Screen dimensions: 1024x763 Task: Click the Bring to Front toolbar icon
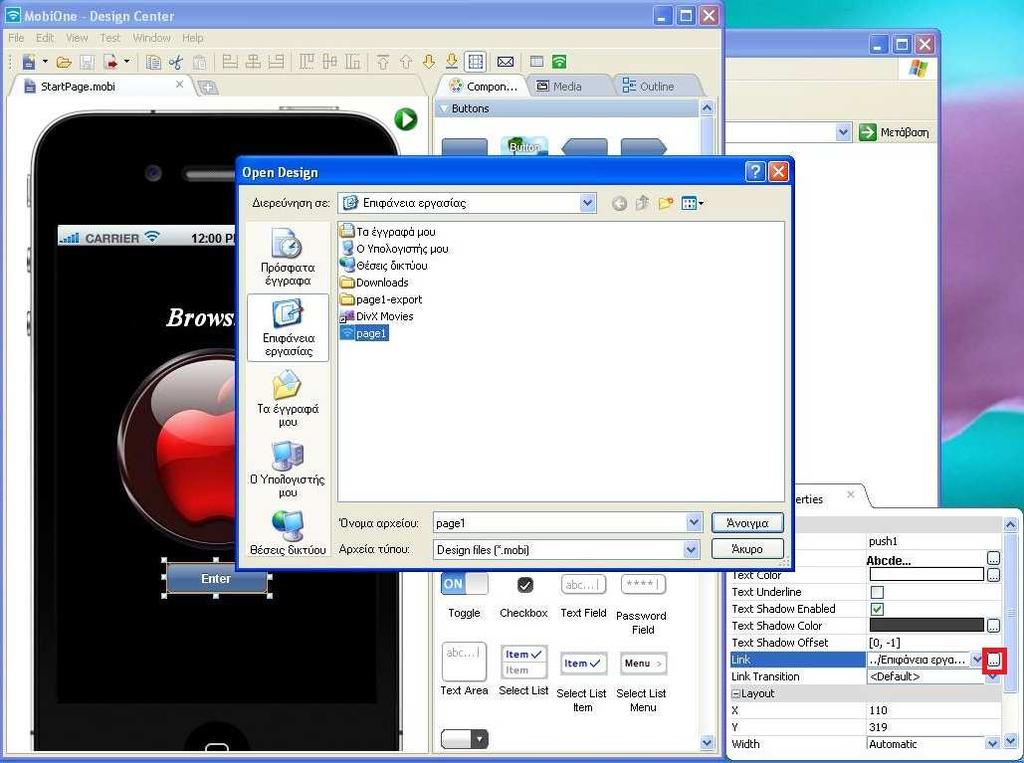tap(383, 62)
